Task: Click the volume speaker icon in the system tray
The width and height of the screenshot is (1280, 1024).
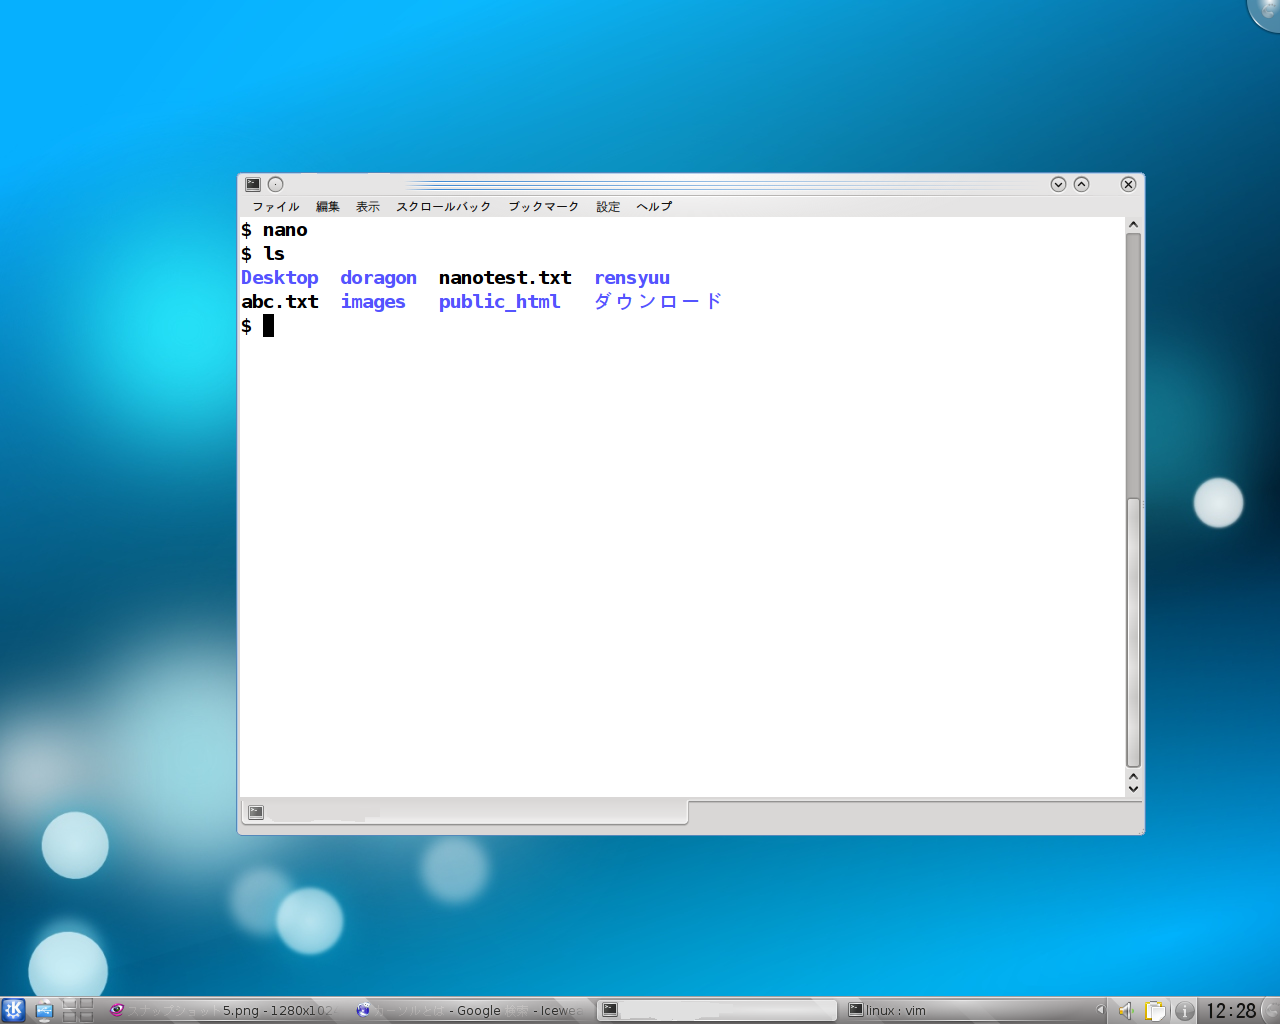Action: 1124,1010
